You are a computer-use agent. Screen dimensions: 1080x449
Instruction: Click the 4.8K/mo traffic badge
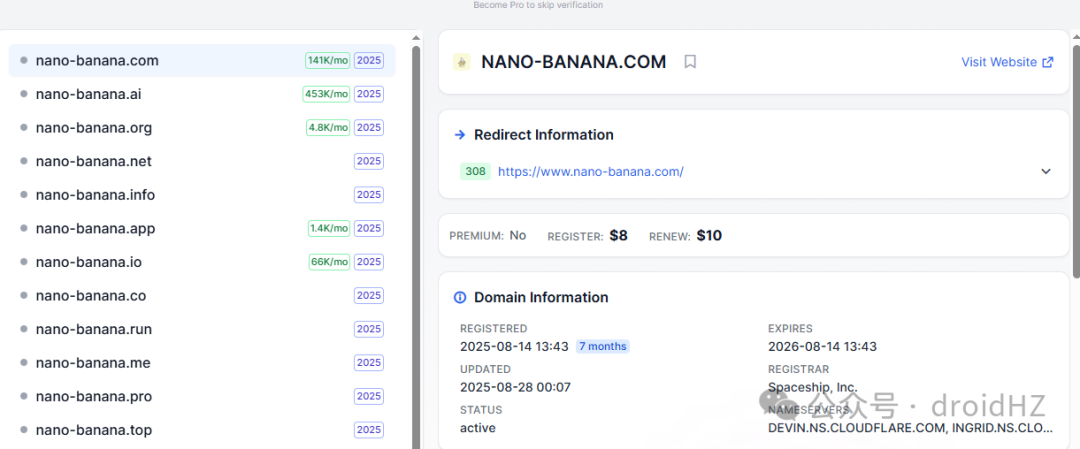[x=329, y=128]
